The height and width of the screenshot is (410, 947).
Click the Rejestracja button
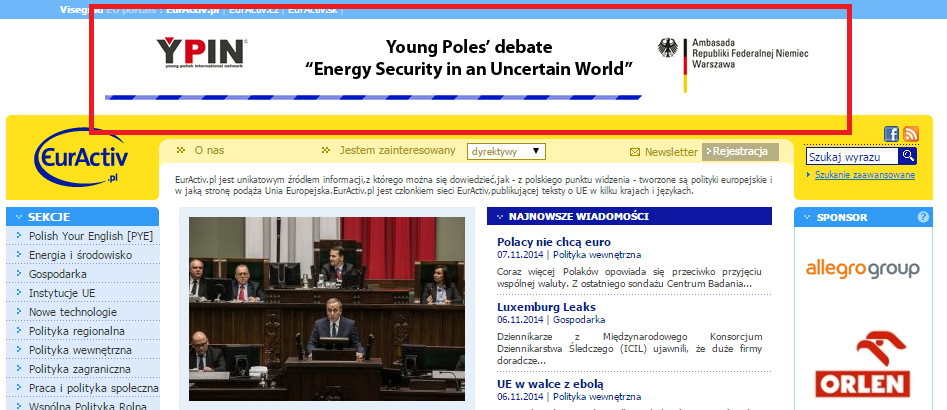(x=740, y=152)
